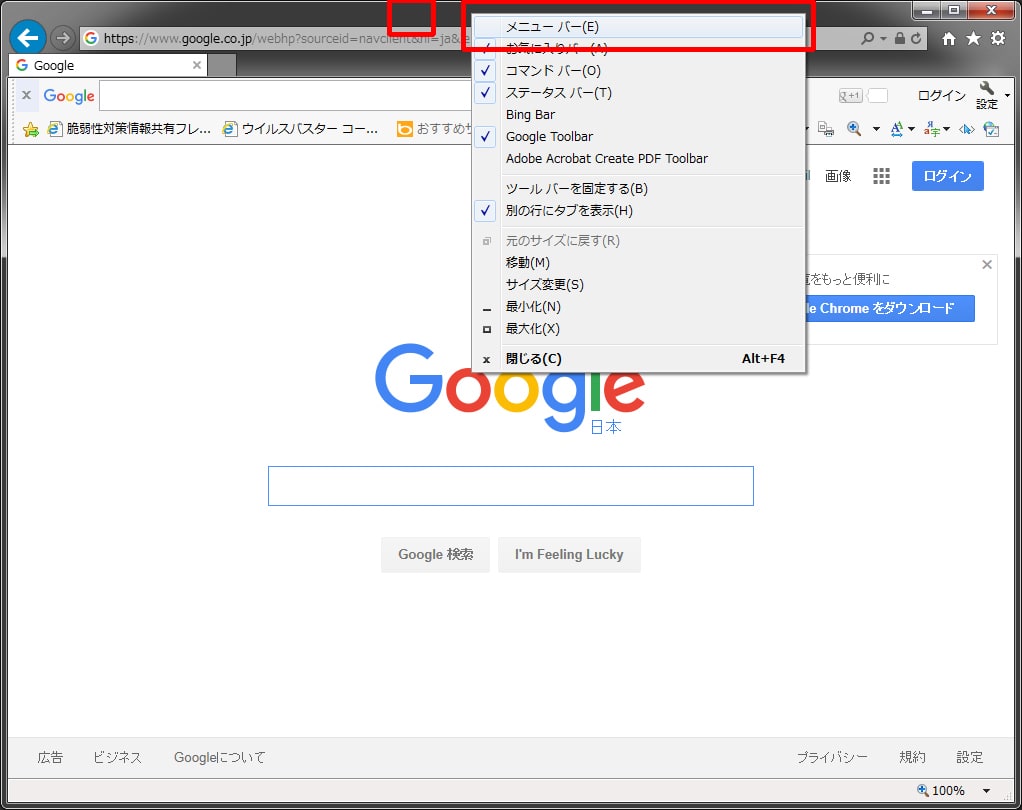Click the magnifier search icon in address bar
This screenshot has height=810, width=1022.
click(x=867, y=38)
